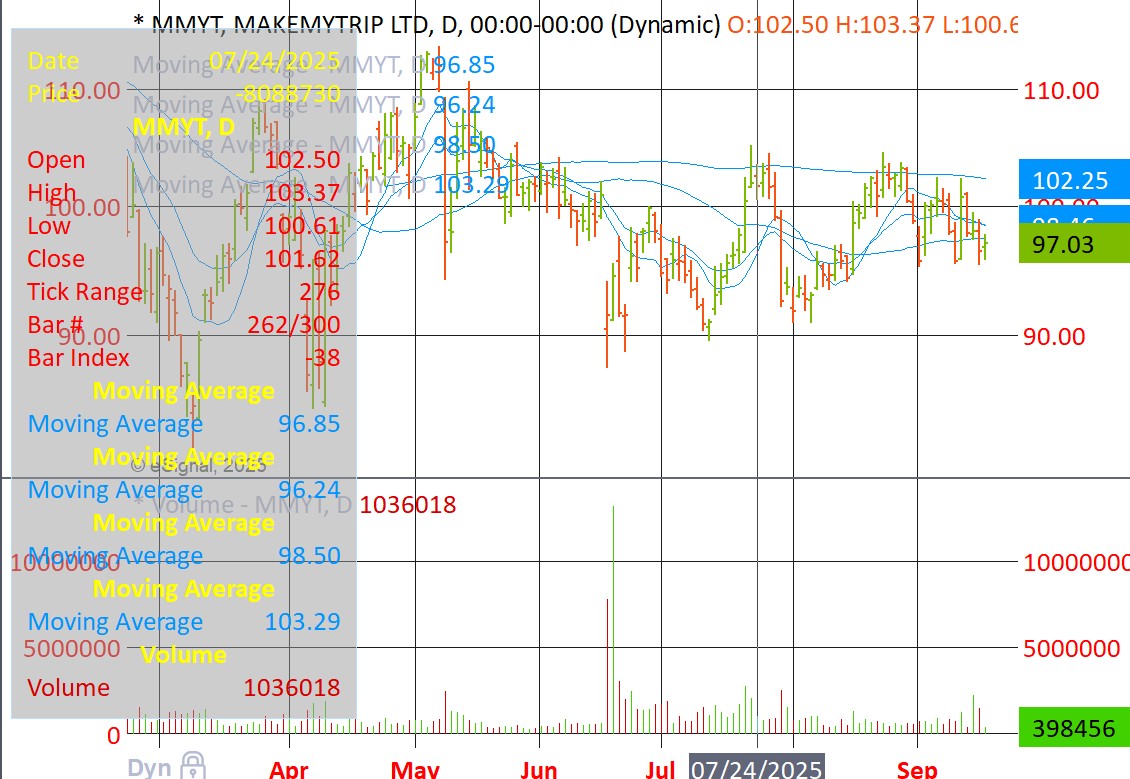Click the 90.00 label on right price axis
This screenshot has height=779, width=1130.
(1054, 336)
